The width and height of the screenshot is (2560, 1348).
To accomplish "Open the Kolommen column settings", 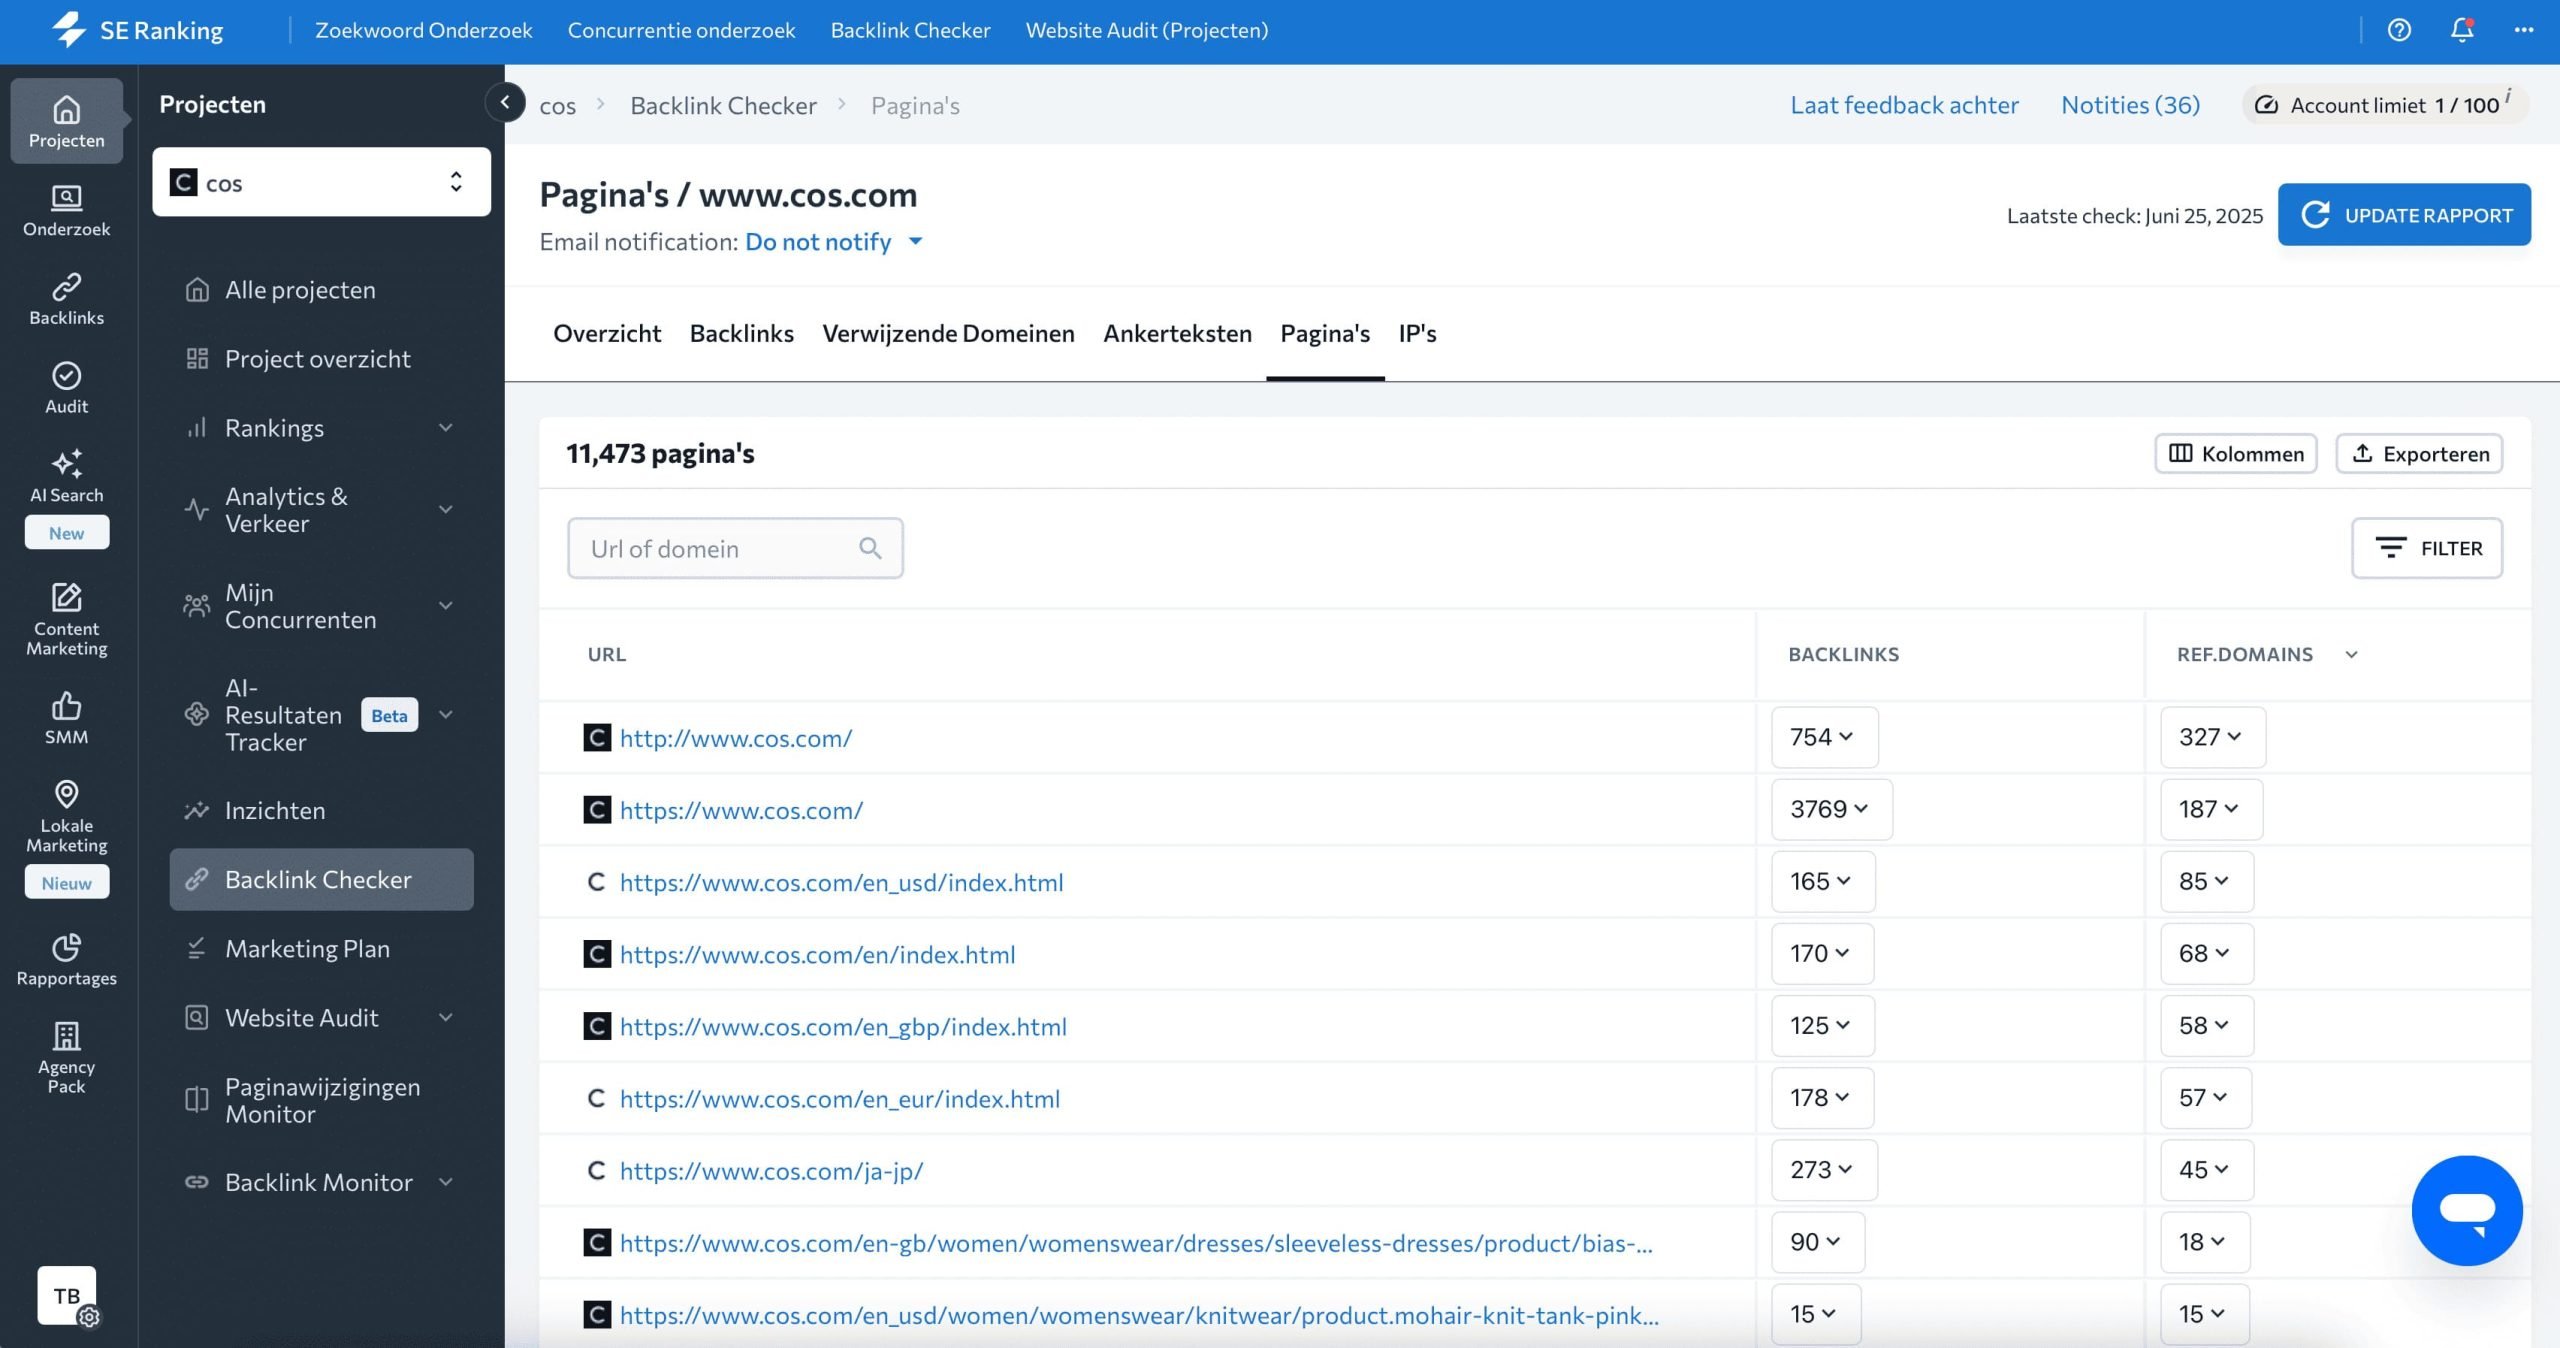I will [2236, 453].
